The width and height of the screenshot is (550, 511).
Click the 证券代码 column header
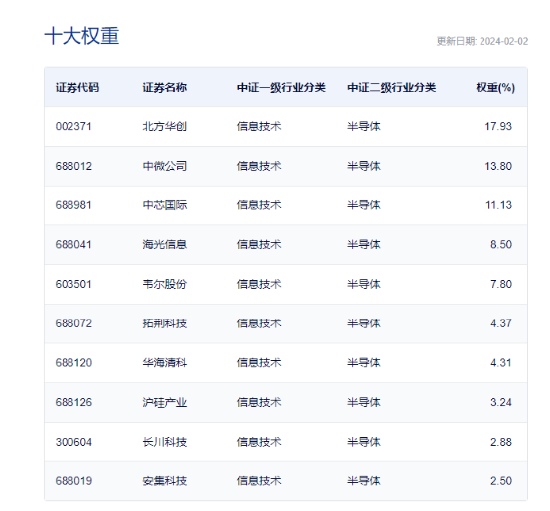point(78,87)
